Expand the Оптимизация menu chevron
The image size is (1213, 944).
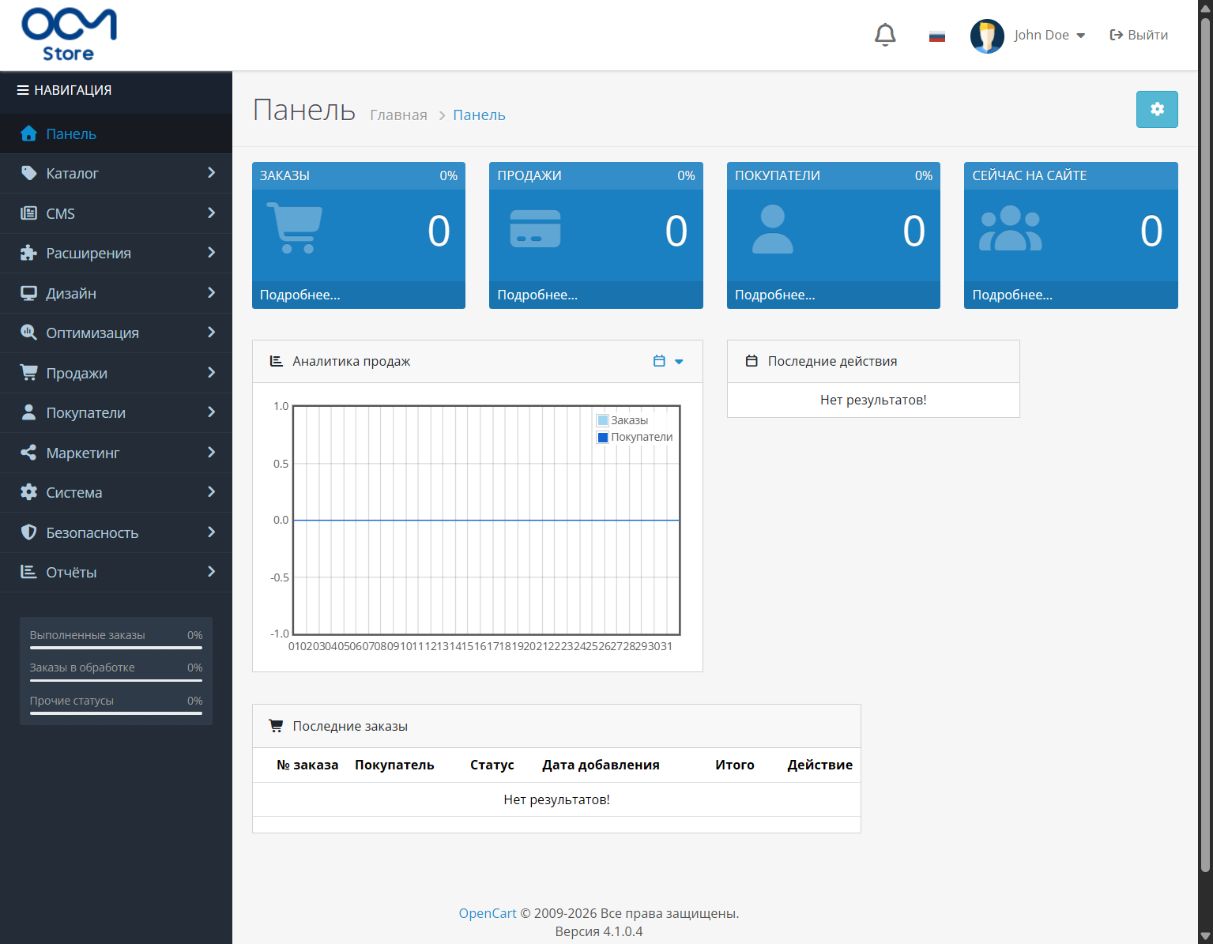[211, 333]
